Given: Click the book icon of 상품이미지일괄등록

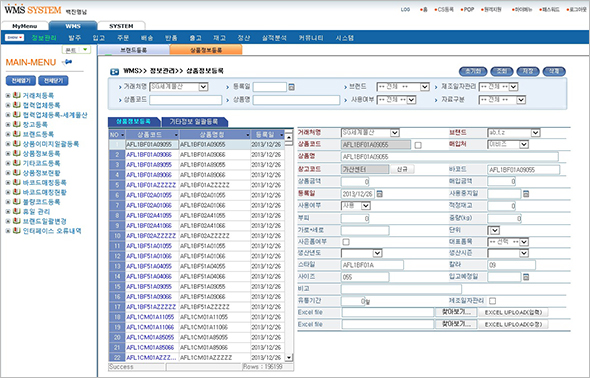Looking at the screenshot, I should click(x=17, y=144).
